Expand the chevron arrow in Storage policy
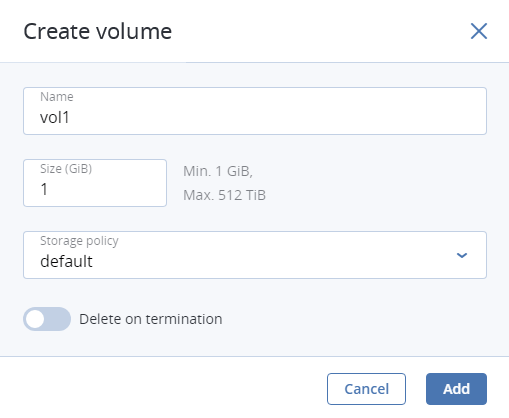509x418 pixels. (x=462, y=255)
